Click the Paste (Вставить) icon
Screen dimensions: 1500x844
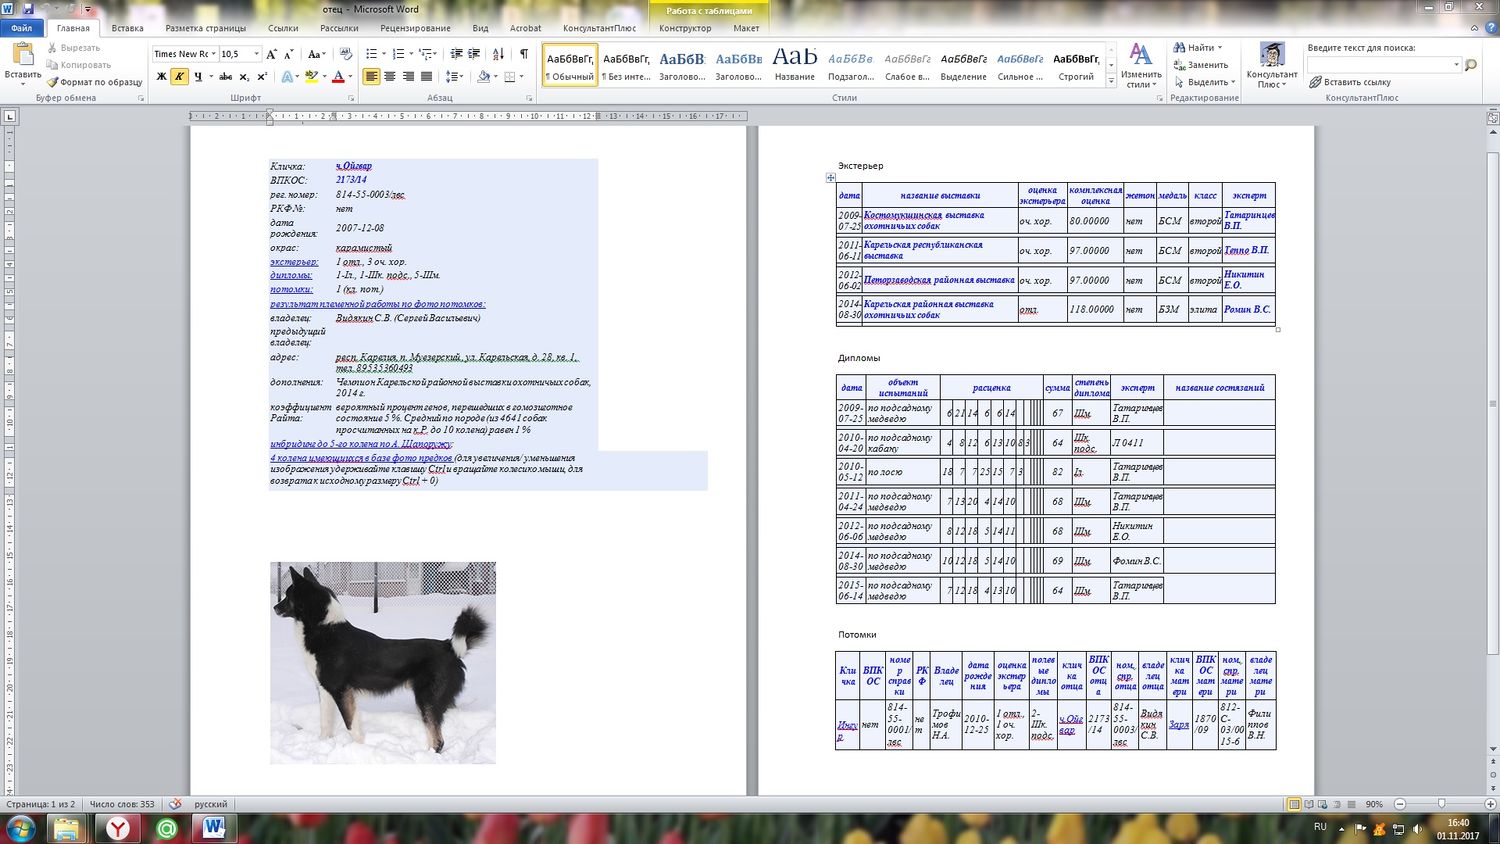[22, 56]
